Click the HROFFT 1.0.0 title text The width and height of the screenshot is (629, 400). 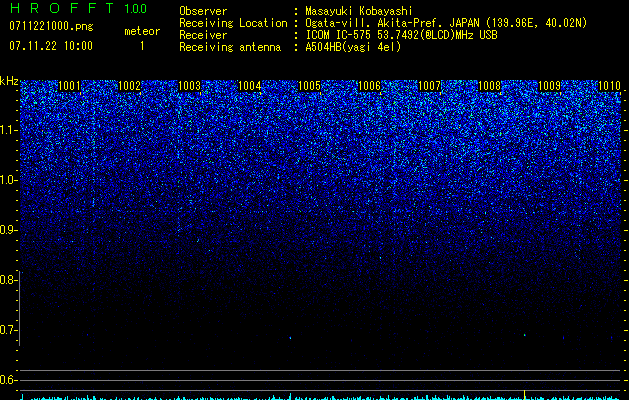pyautogui.click(x=78, y=8)
